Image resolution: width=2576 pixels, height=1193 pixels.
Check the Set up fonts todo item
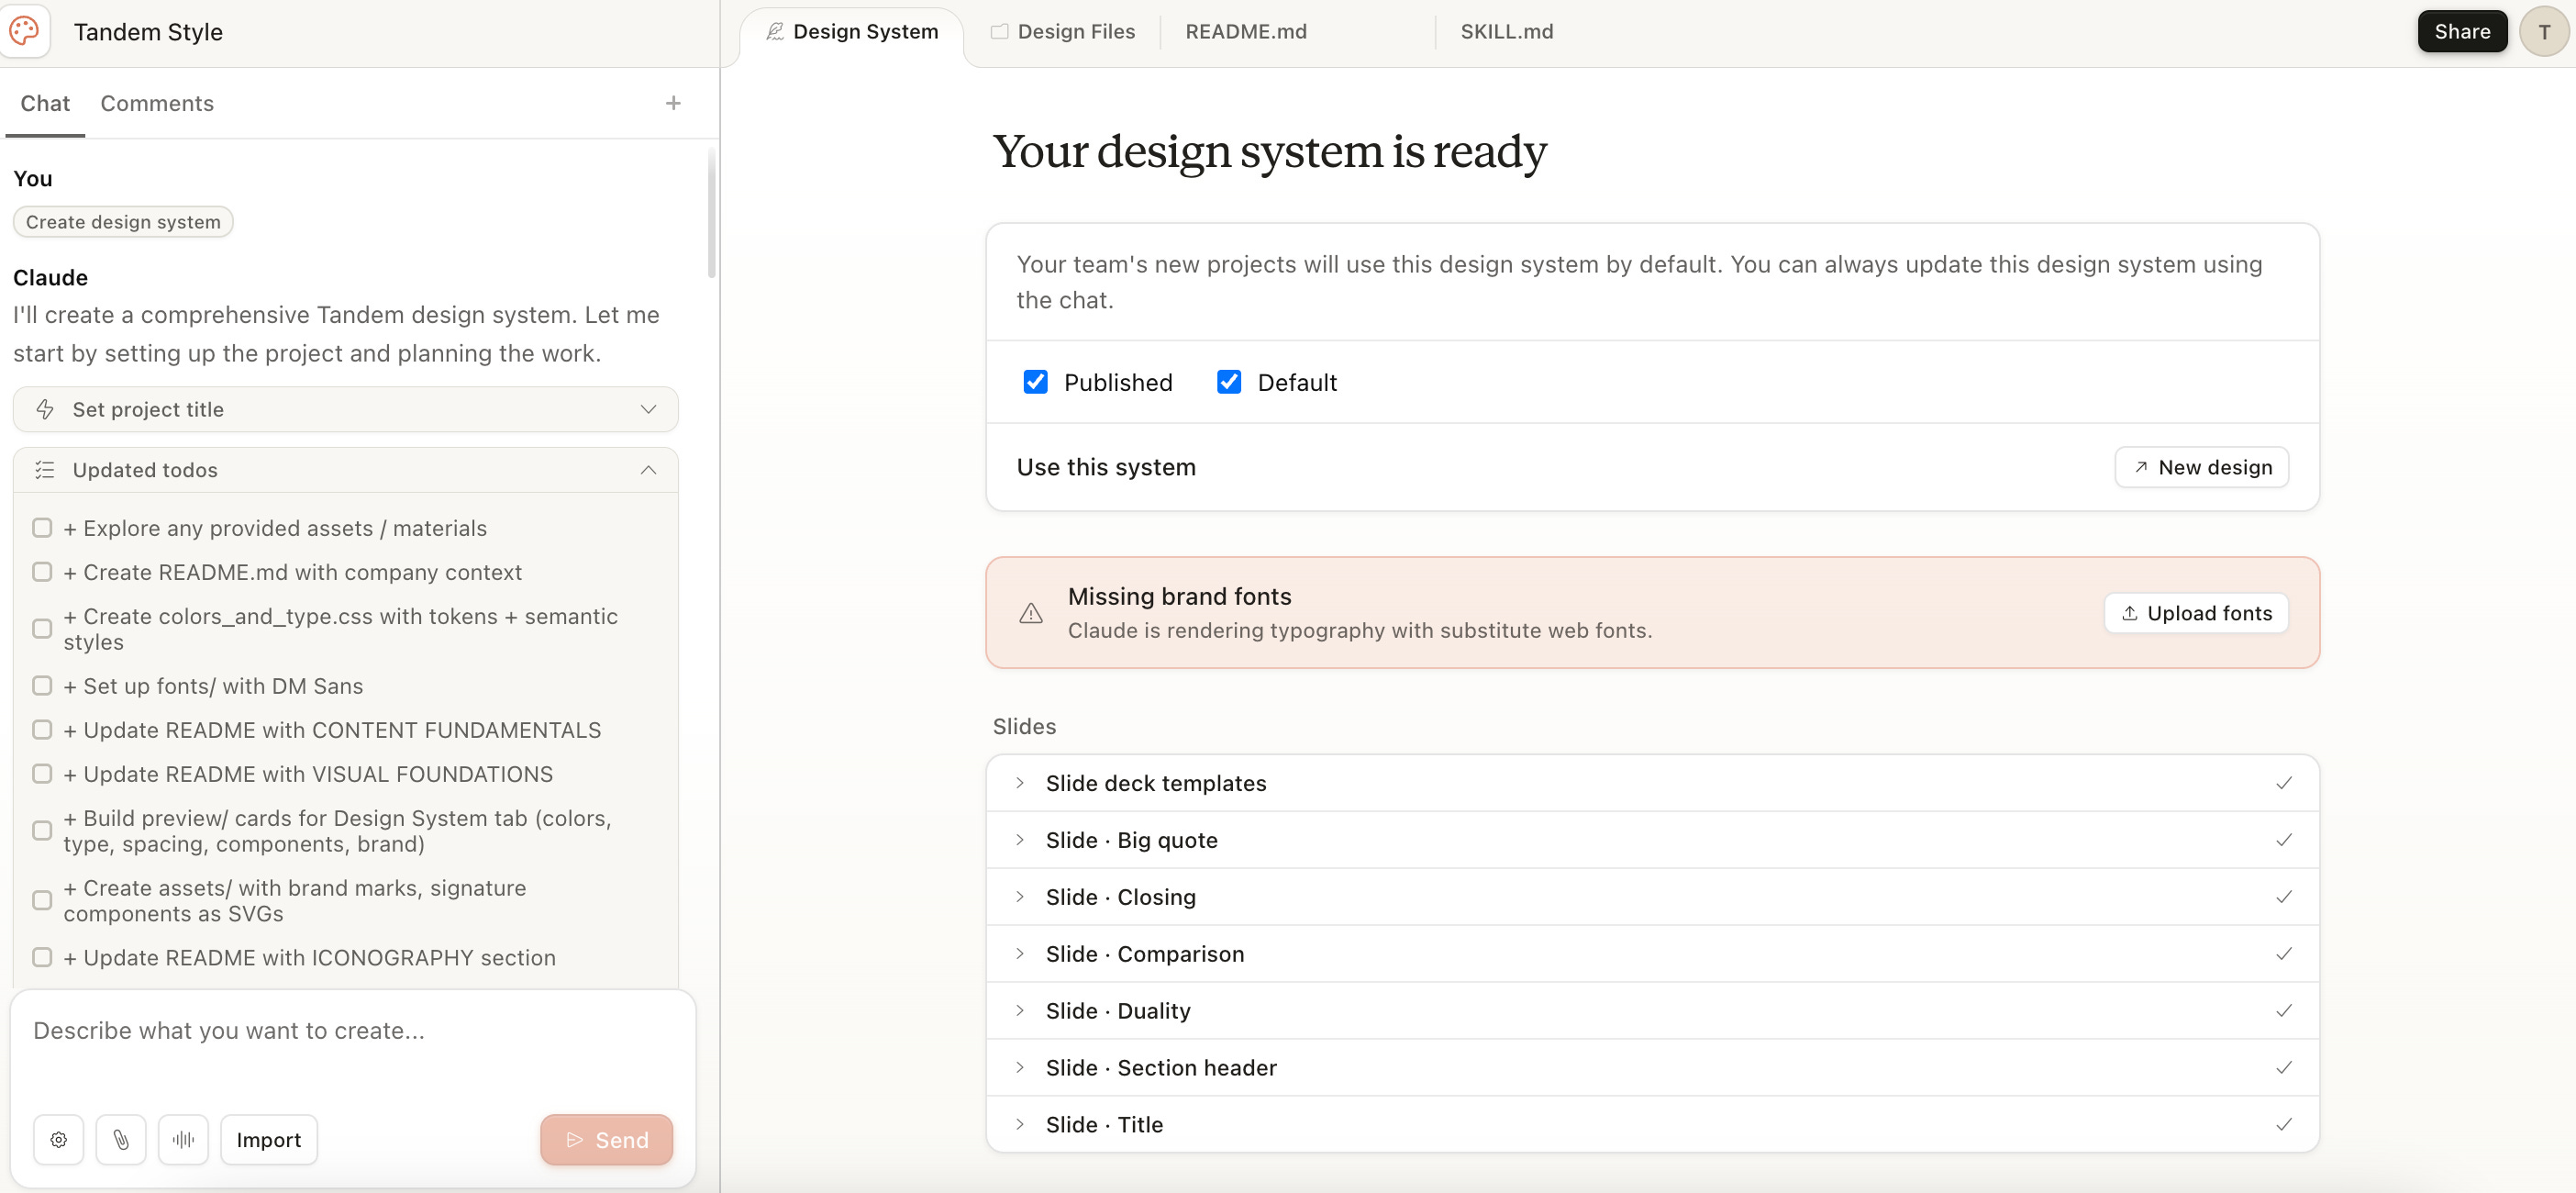click(42, 686)
